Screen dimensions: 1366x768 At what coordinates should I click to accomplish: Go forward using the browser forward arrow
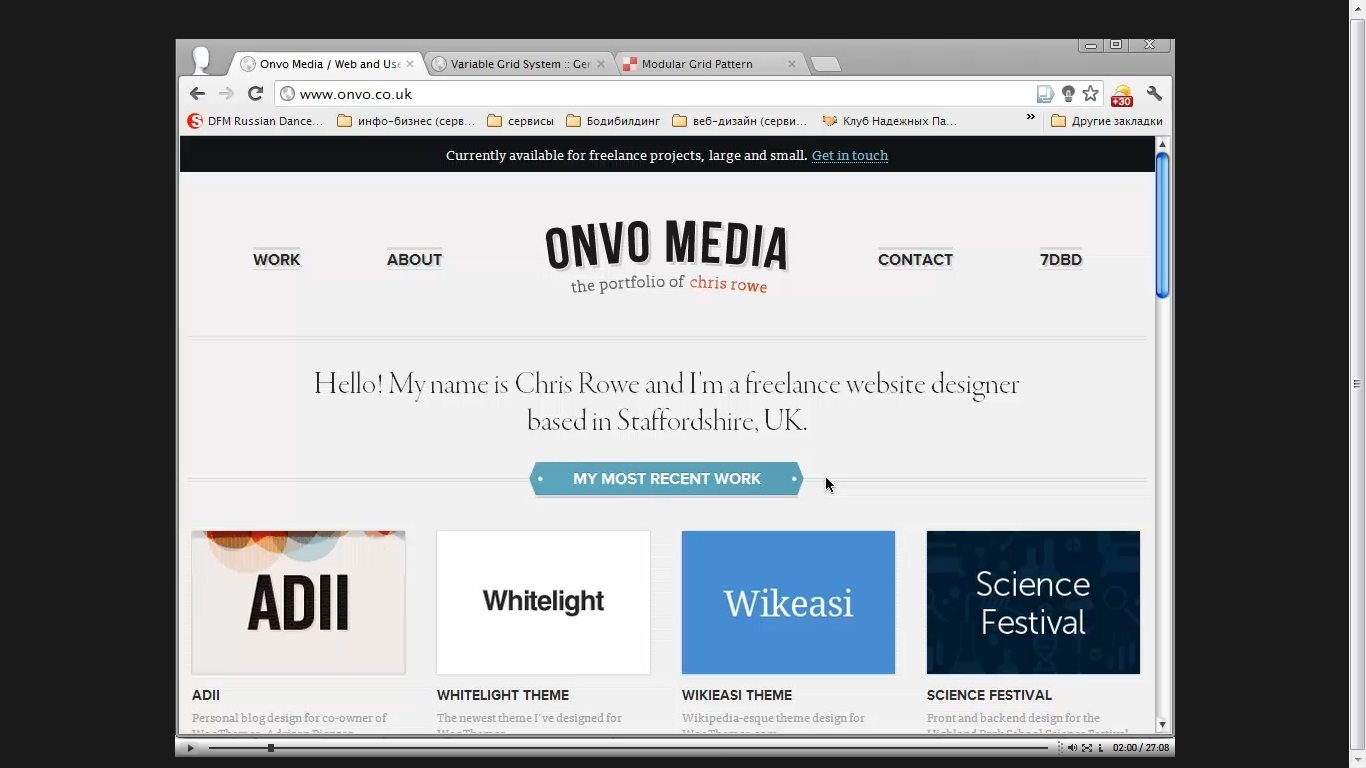[226, 94]
